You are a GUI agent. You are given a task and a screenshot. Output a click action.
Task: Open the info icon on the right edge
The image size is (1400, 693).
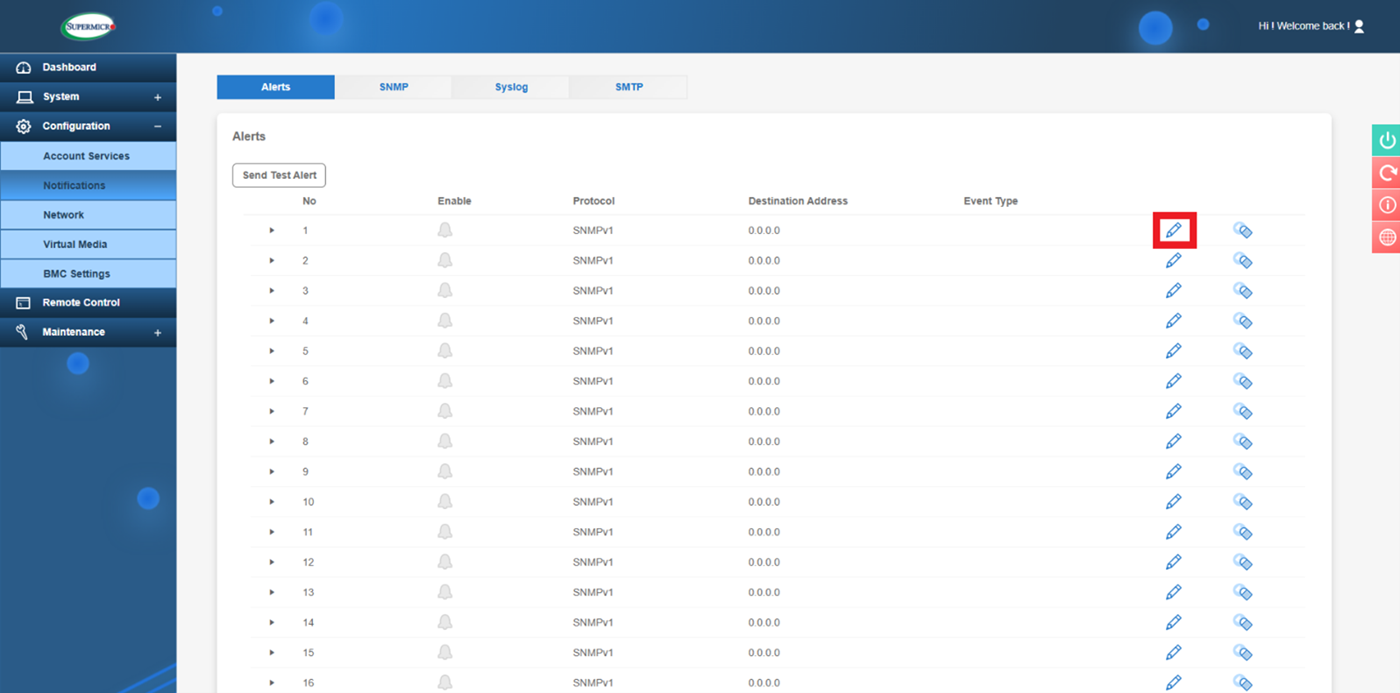point(1386,205)
